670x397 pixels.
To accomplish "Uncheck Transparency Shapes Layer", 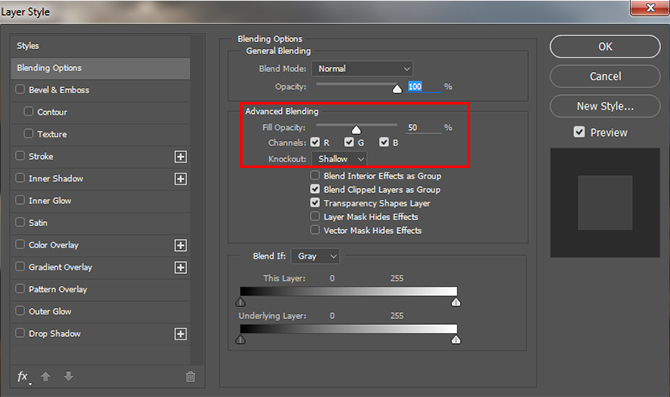I will [315, 203].
